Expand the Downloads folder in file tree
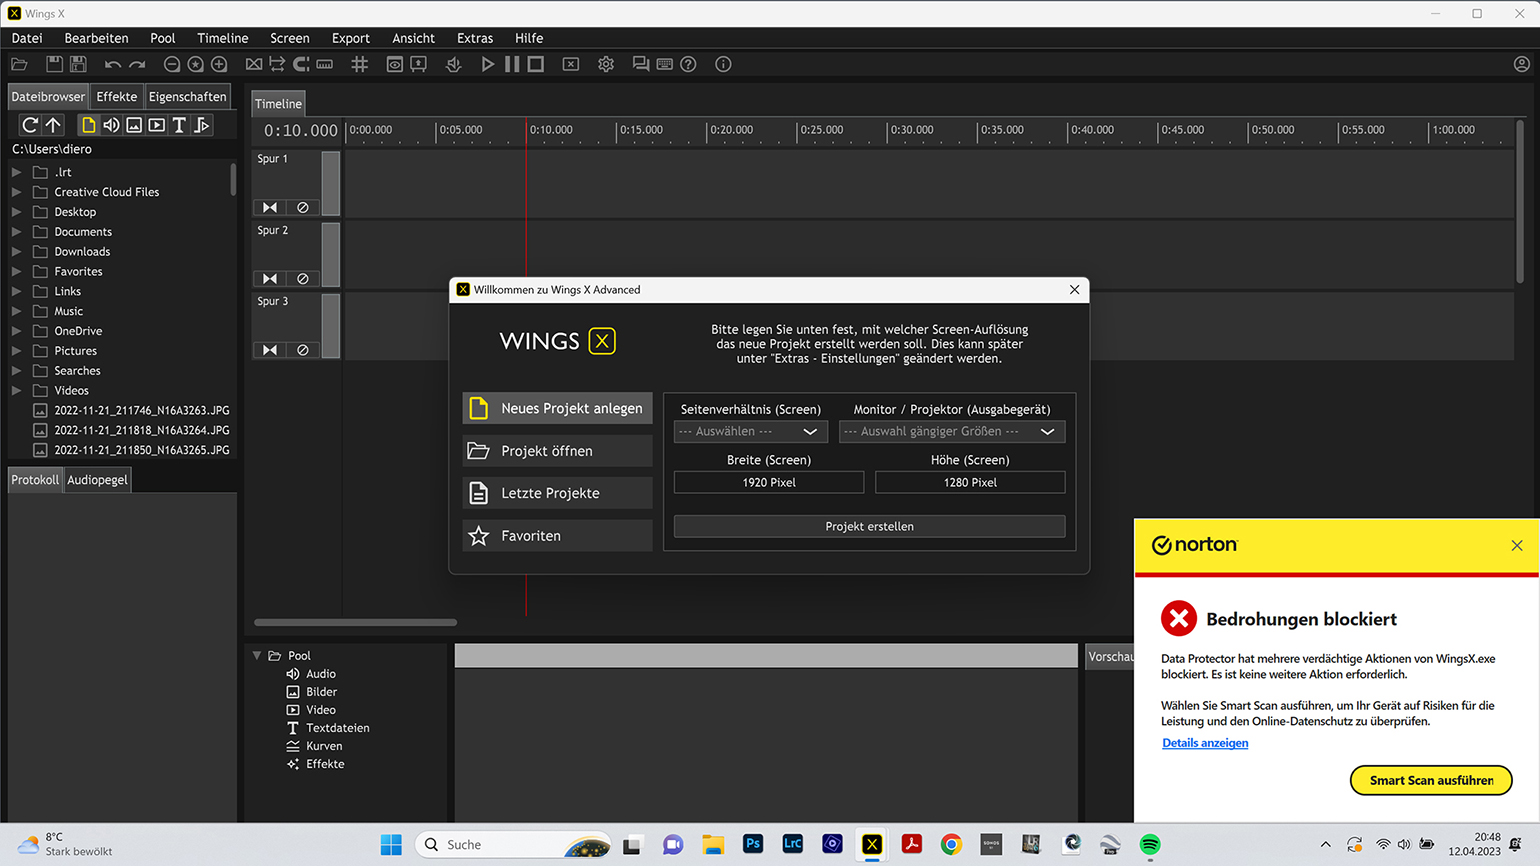Viewport: 1540px width, 866px height. coord(17,252)
